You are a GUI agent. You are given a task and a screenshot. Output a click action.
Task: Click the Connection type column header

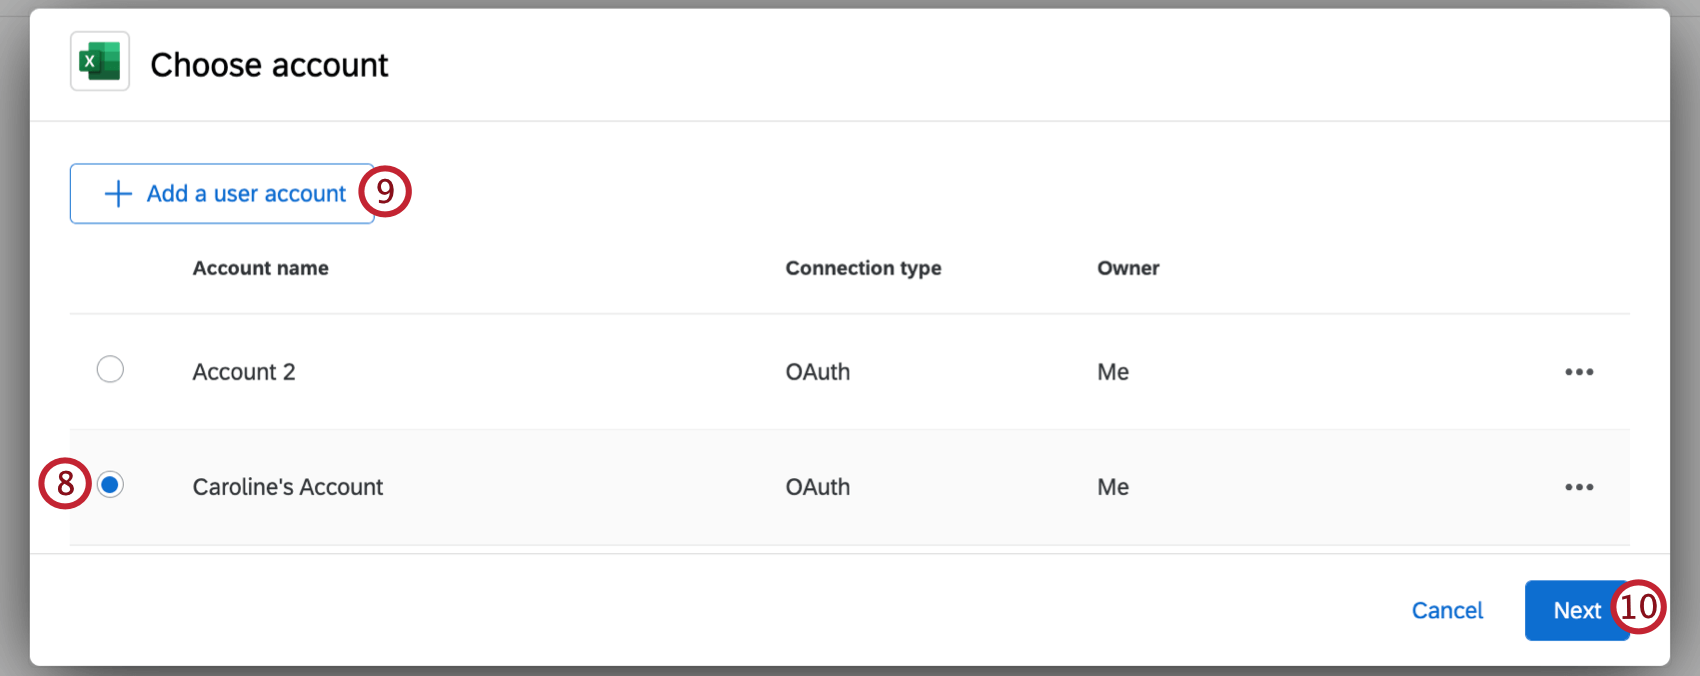[x=863, y=268]
